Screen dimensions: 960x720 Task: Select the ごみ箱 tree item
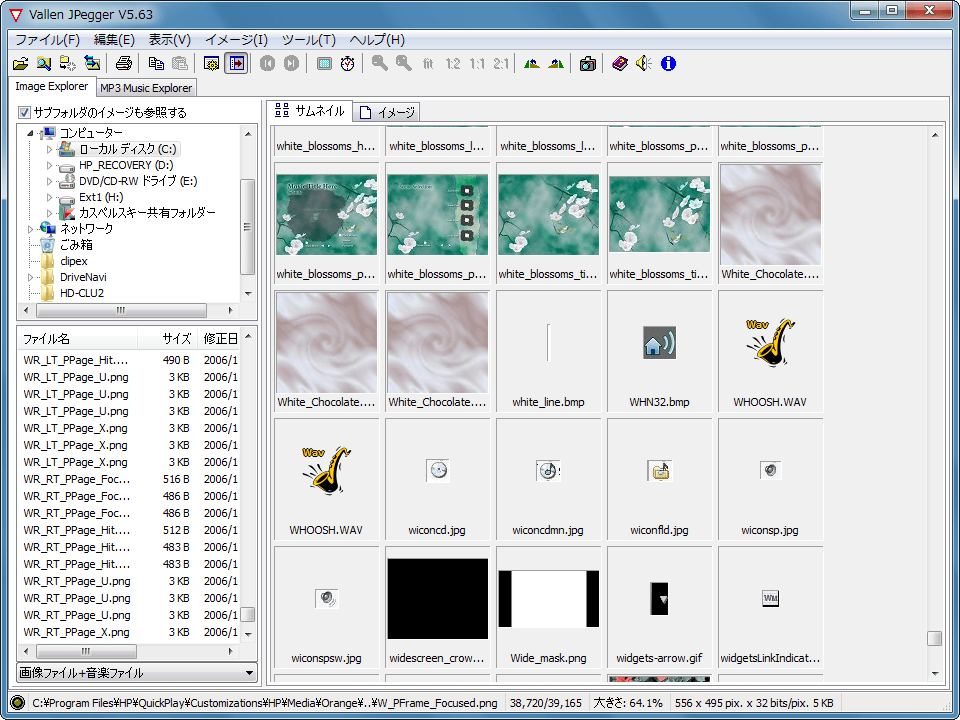click(77, 245)
